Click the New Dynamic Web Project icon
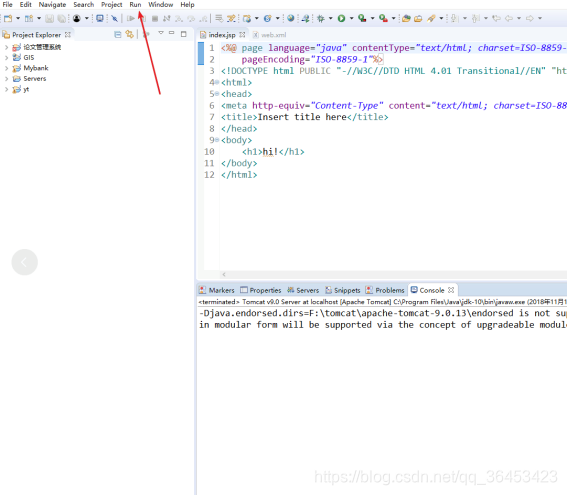The image size is (567, 495). click(x=247, y=18)
